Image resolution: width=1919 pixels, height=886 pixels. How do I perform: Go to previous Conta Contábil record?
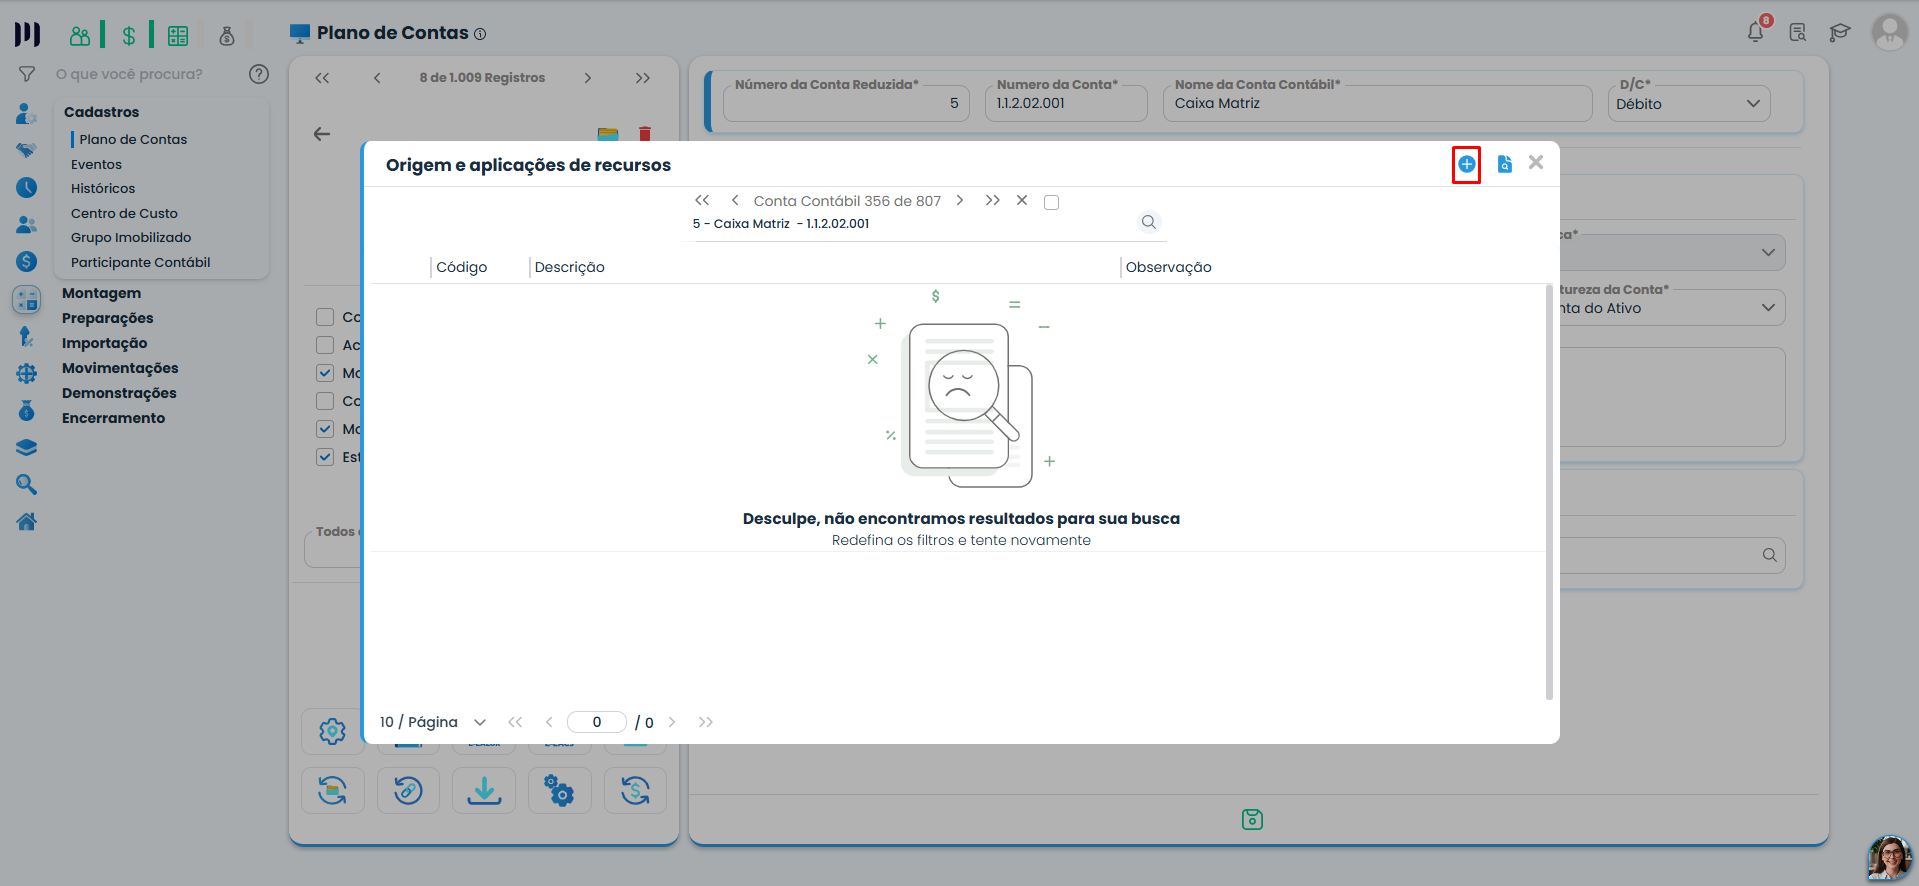coord(735,200)
